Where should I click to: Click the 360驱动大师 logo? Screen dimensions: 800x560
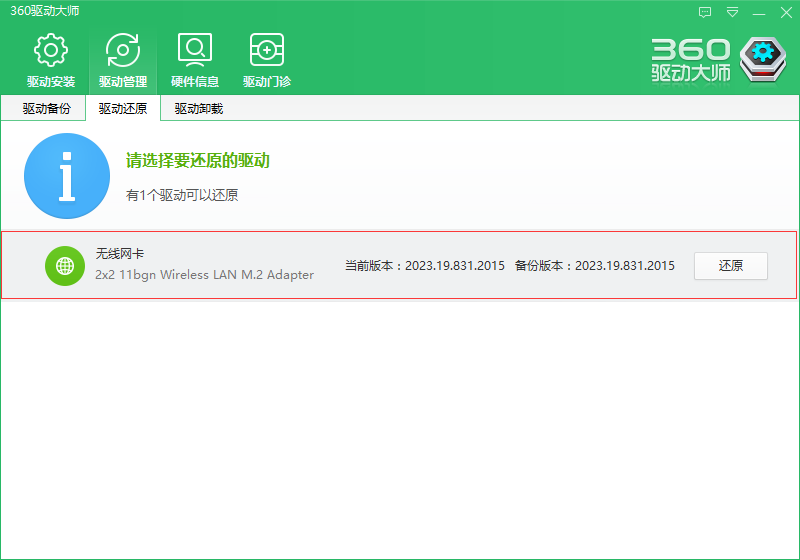[713, 60]
